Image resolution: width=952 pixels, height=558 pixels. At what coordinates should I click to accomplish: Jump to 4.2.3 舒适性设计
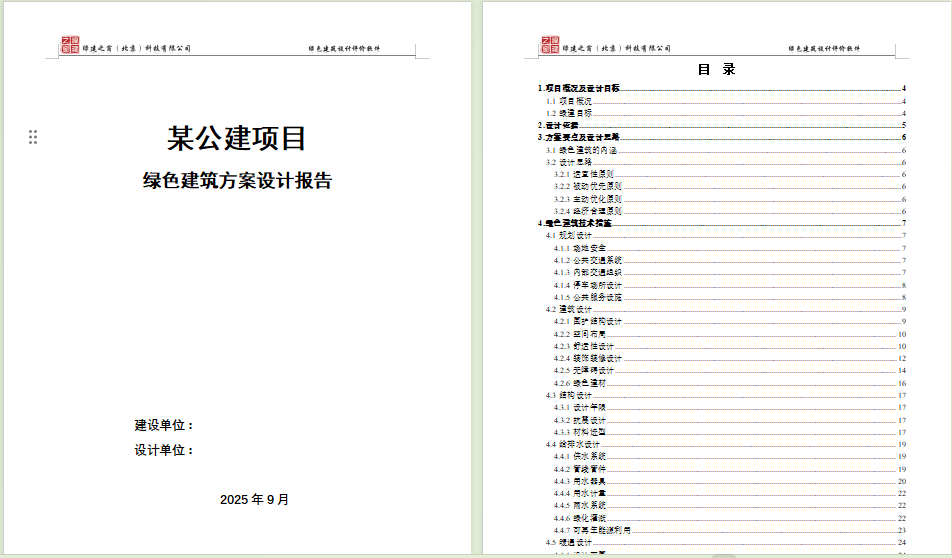(x=730, y=346)
